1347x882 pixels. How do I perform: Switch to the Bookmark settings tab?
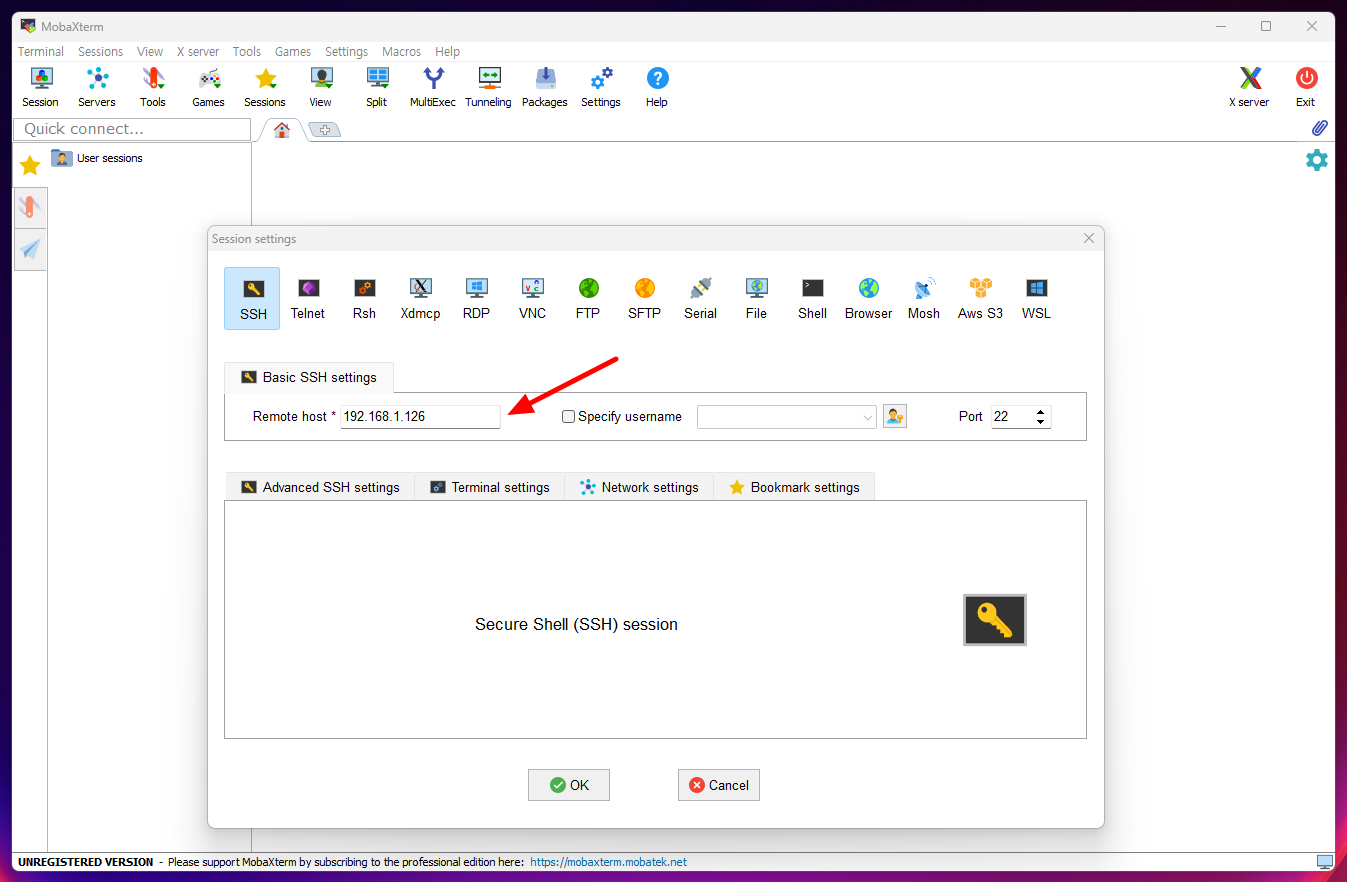794,487
